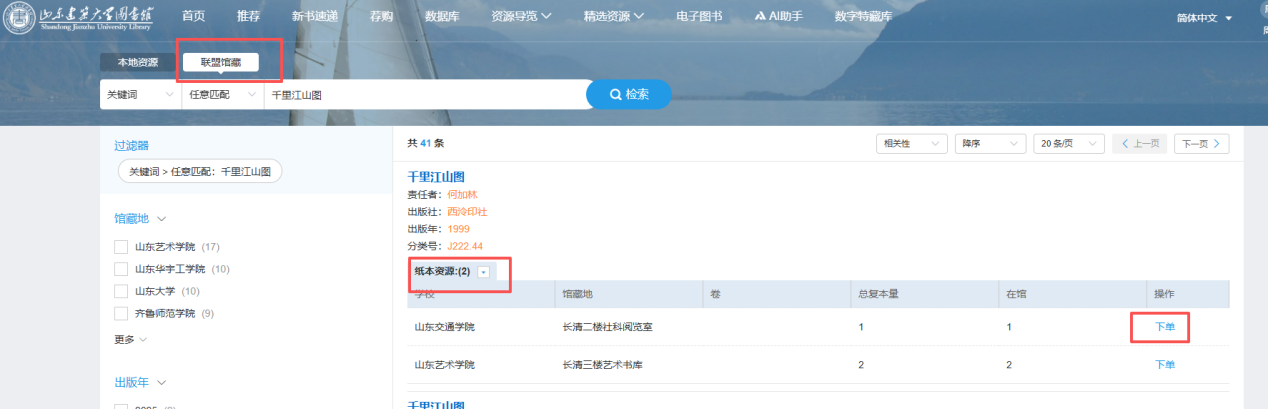Tick the 山东大学 filter checkbox
Screen dimensions: 1268x409
point(121,291)
